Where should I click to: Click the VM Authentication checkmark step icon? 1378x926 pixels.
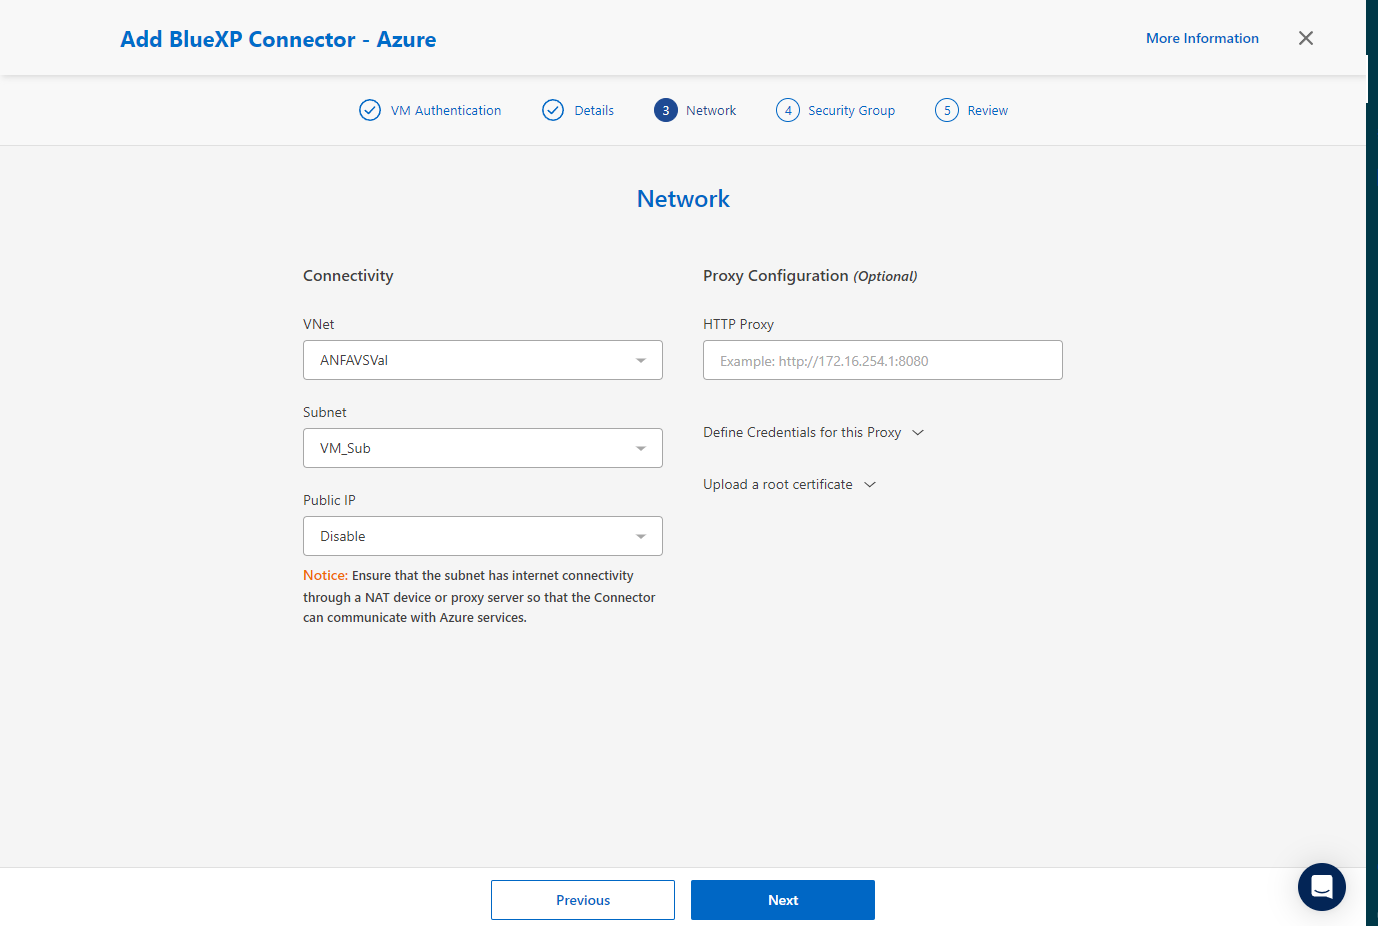pos(370,110)
